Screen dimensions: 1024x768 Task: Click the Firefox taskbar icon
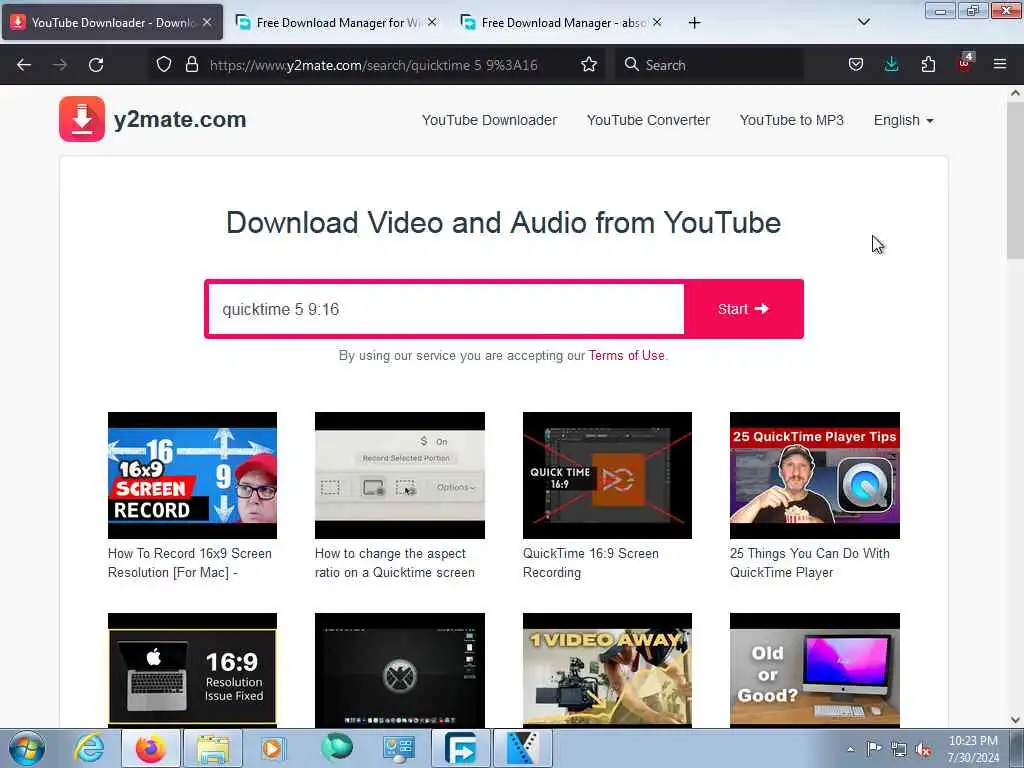151,748
